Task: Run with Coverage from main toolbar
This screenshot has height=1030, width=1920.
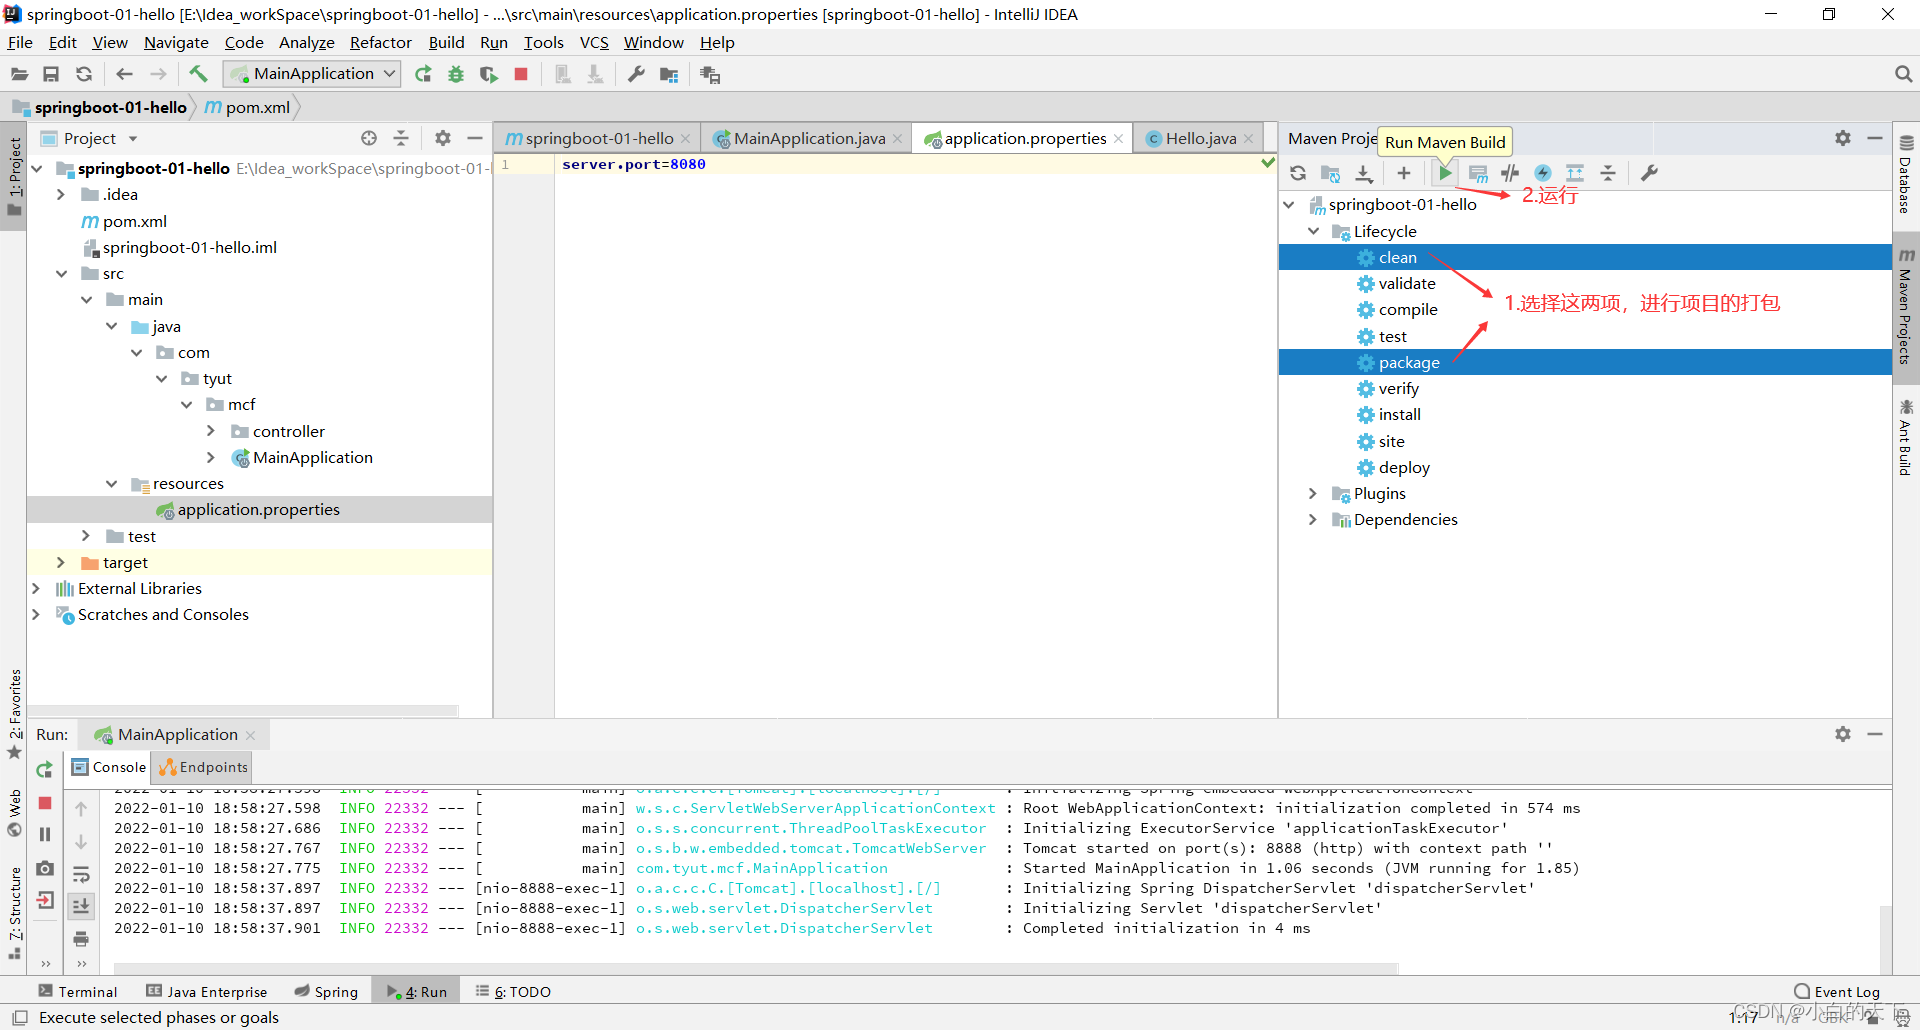Action: pyautogui.click(x=489, y=74)
